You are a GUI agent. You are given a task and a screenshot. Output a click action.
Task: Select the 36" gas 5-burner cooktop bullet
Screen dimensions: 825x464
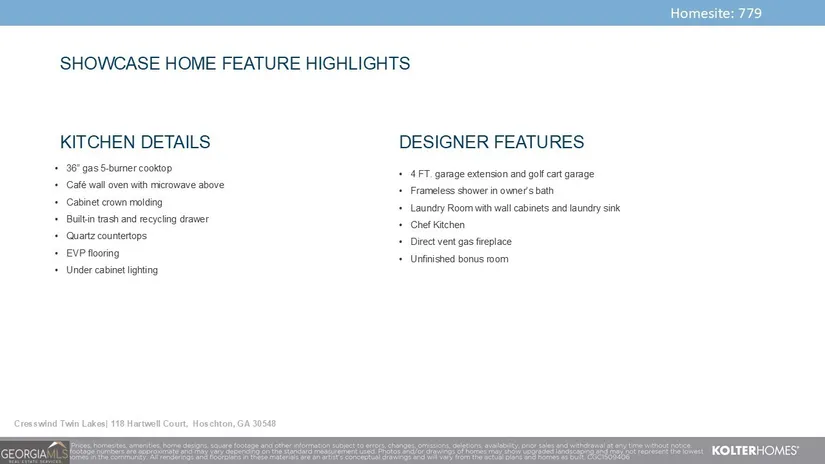(x=125, y=168)
